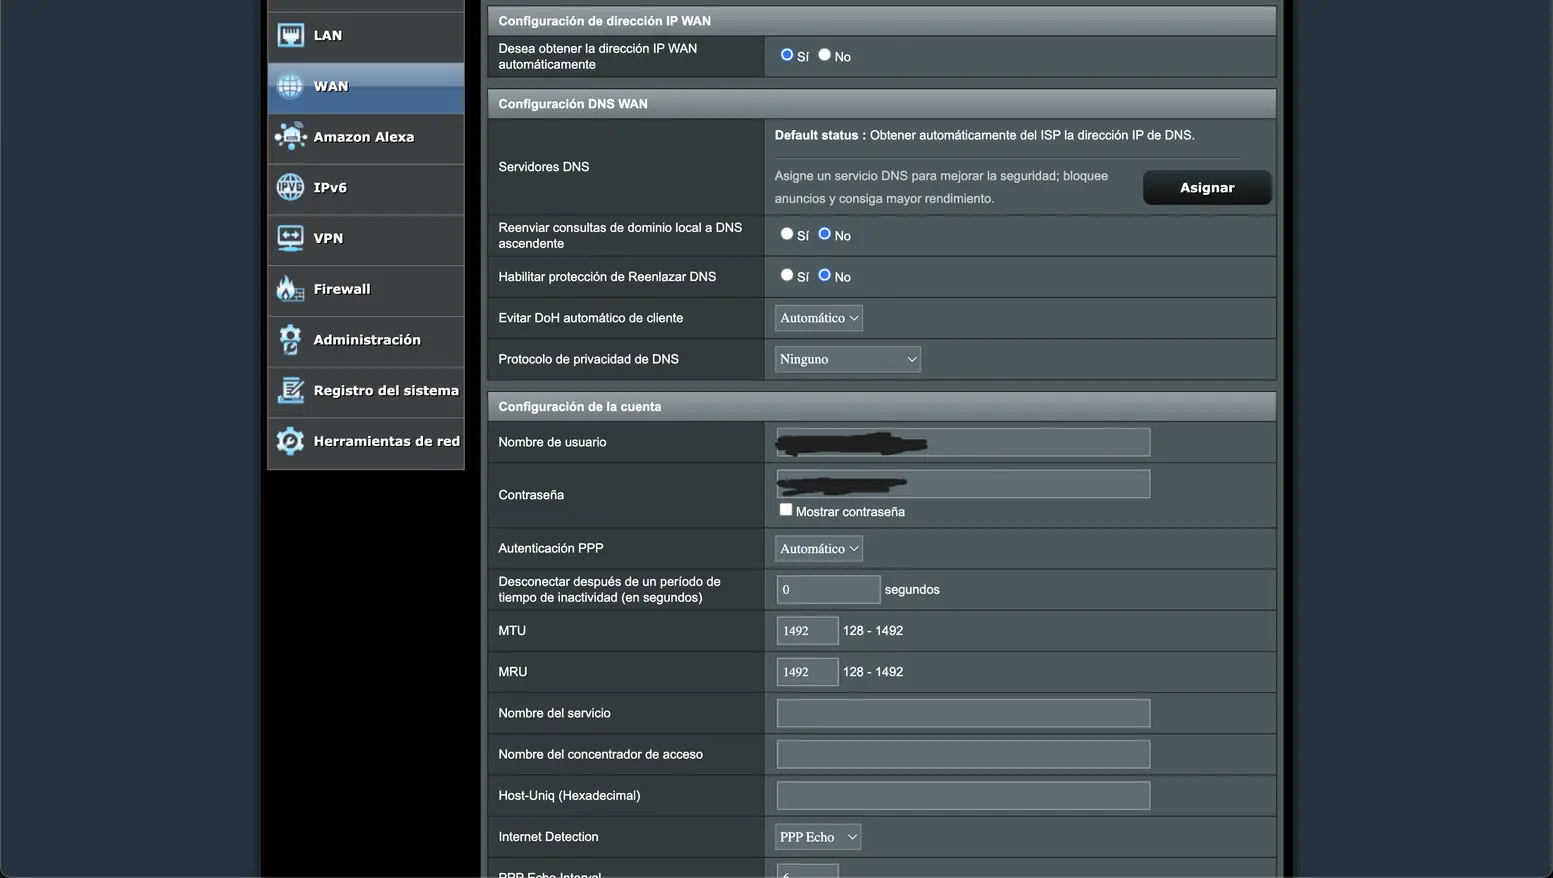This screenshot has width=1553, height=878.
Task: Check the Mostrar contraseña checkbox
Action: (x=786, y=510)
